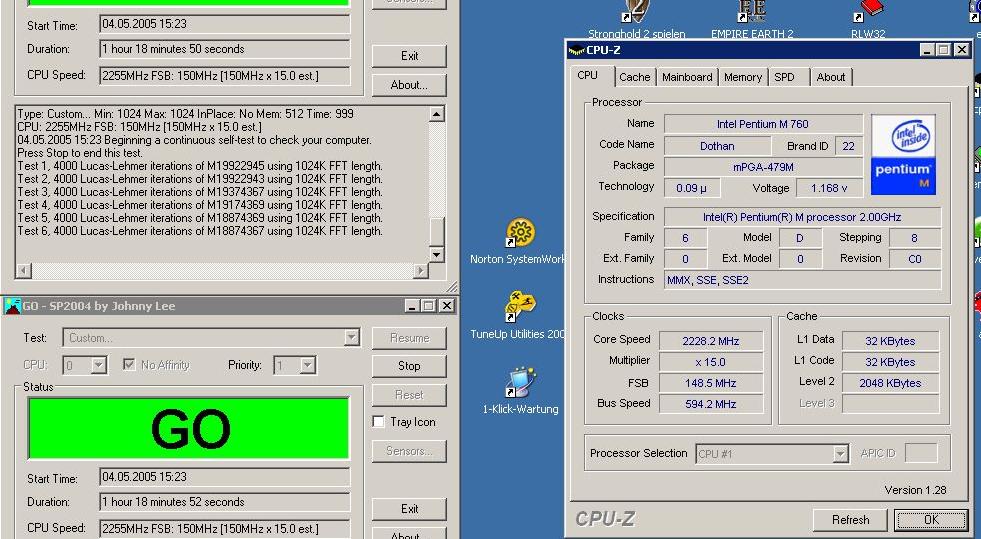Launch Empire Earth 2 desktop shortcut
The image size is (981, 539).
(x=752, y=11)
